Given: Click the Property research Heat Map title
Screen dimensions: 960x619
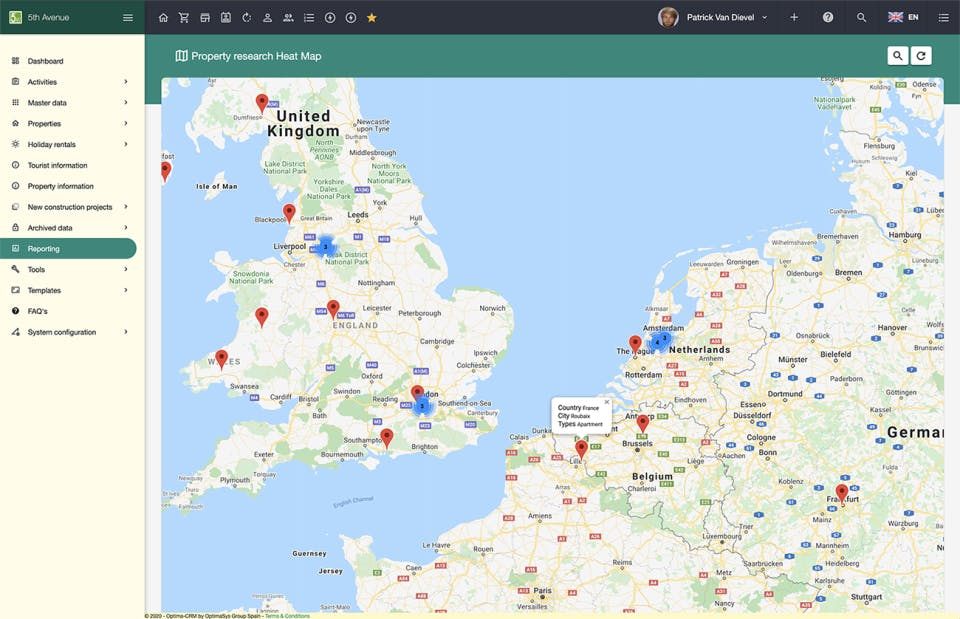Looking at the screenshot, I should (256, 56).
